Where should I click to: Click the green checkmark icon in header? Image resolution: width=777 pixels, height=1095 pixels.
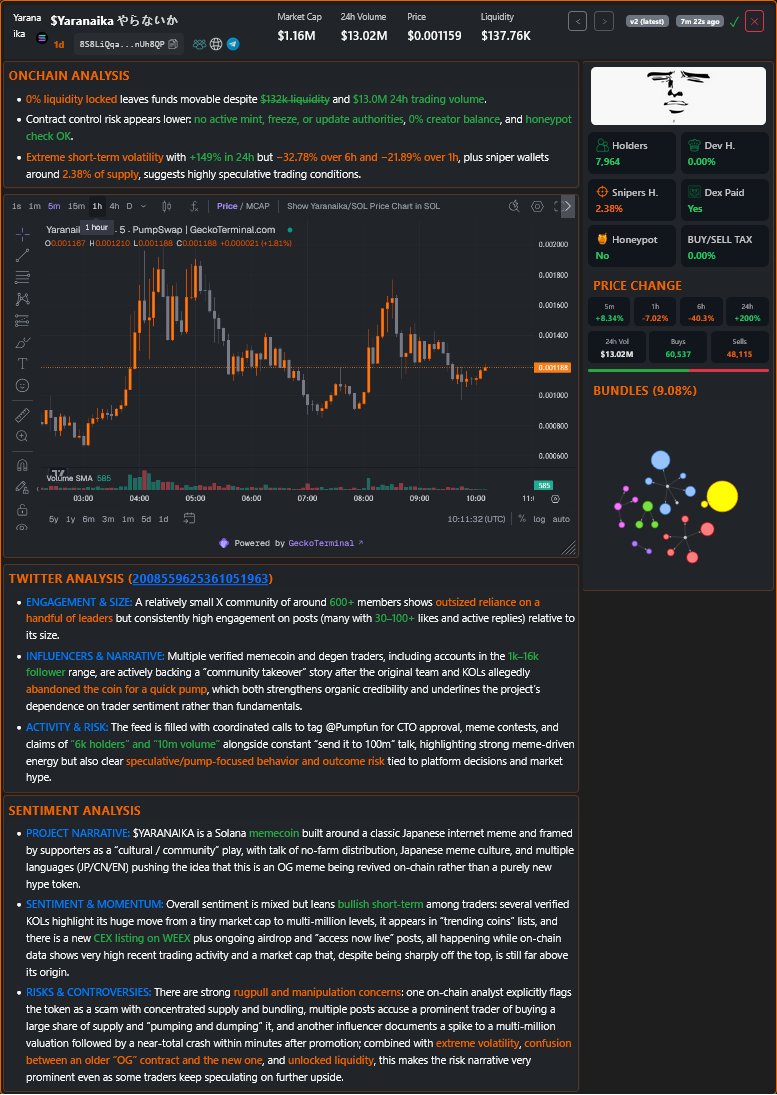click(x=734, y=22)
